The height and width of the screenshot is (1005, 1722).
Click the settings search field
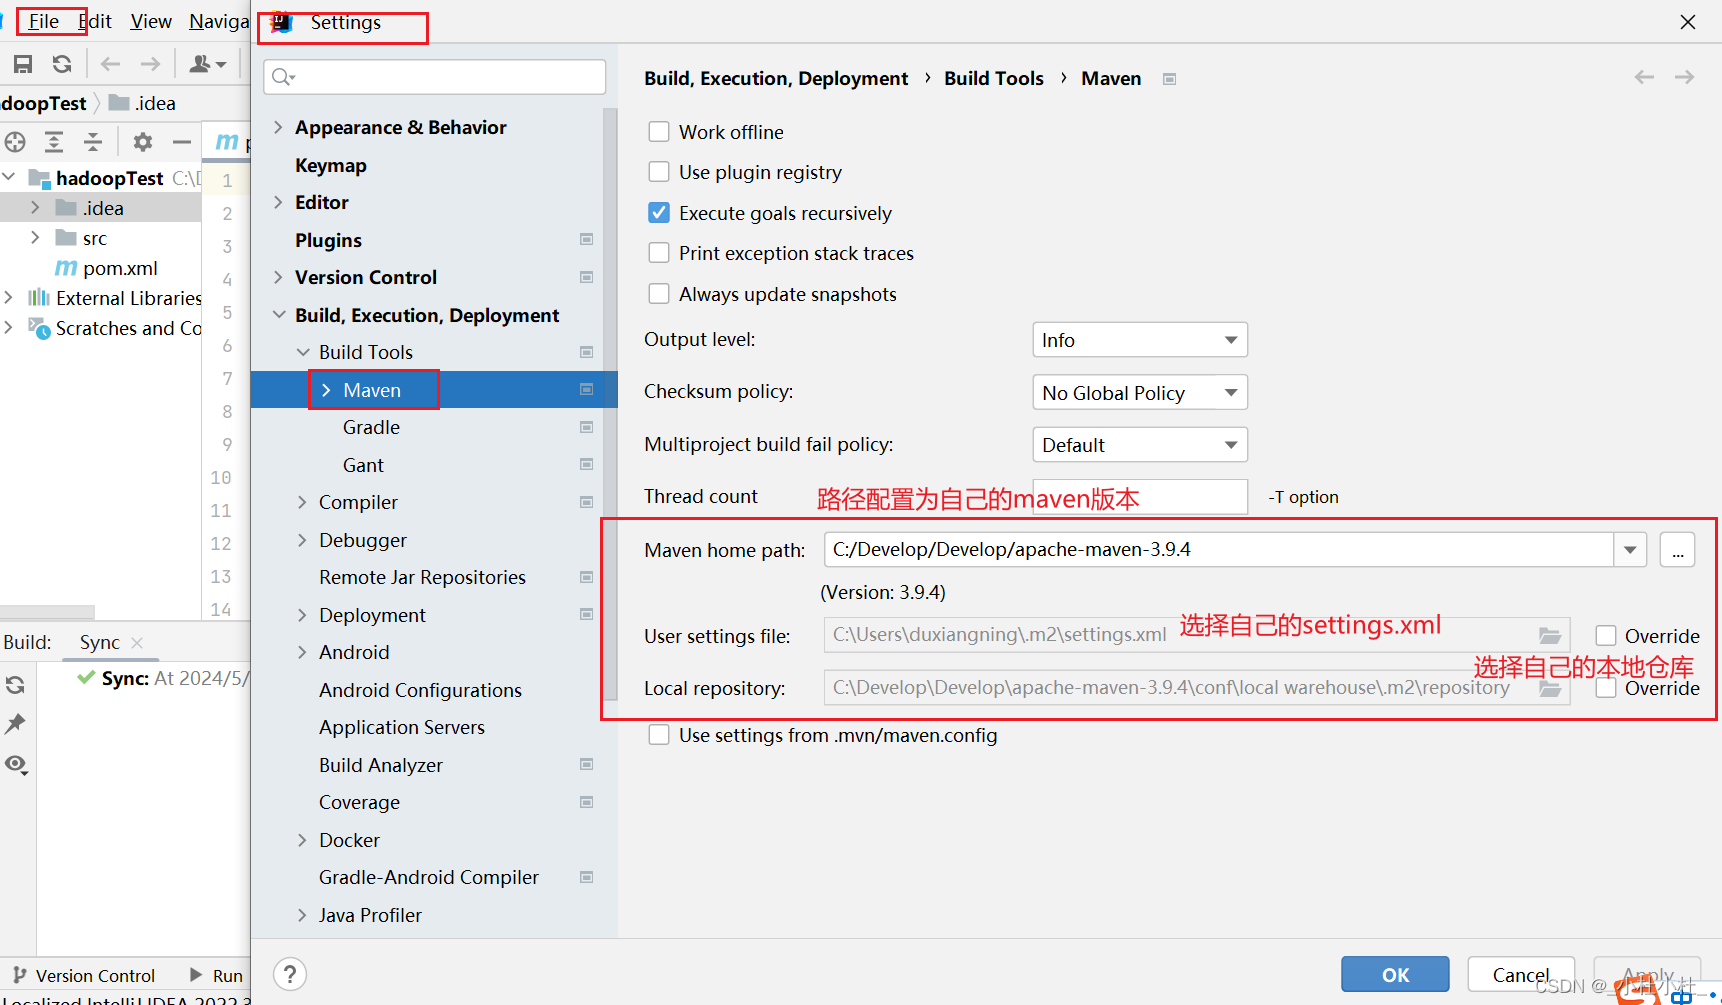click(435, 77)
